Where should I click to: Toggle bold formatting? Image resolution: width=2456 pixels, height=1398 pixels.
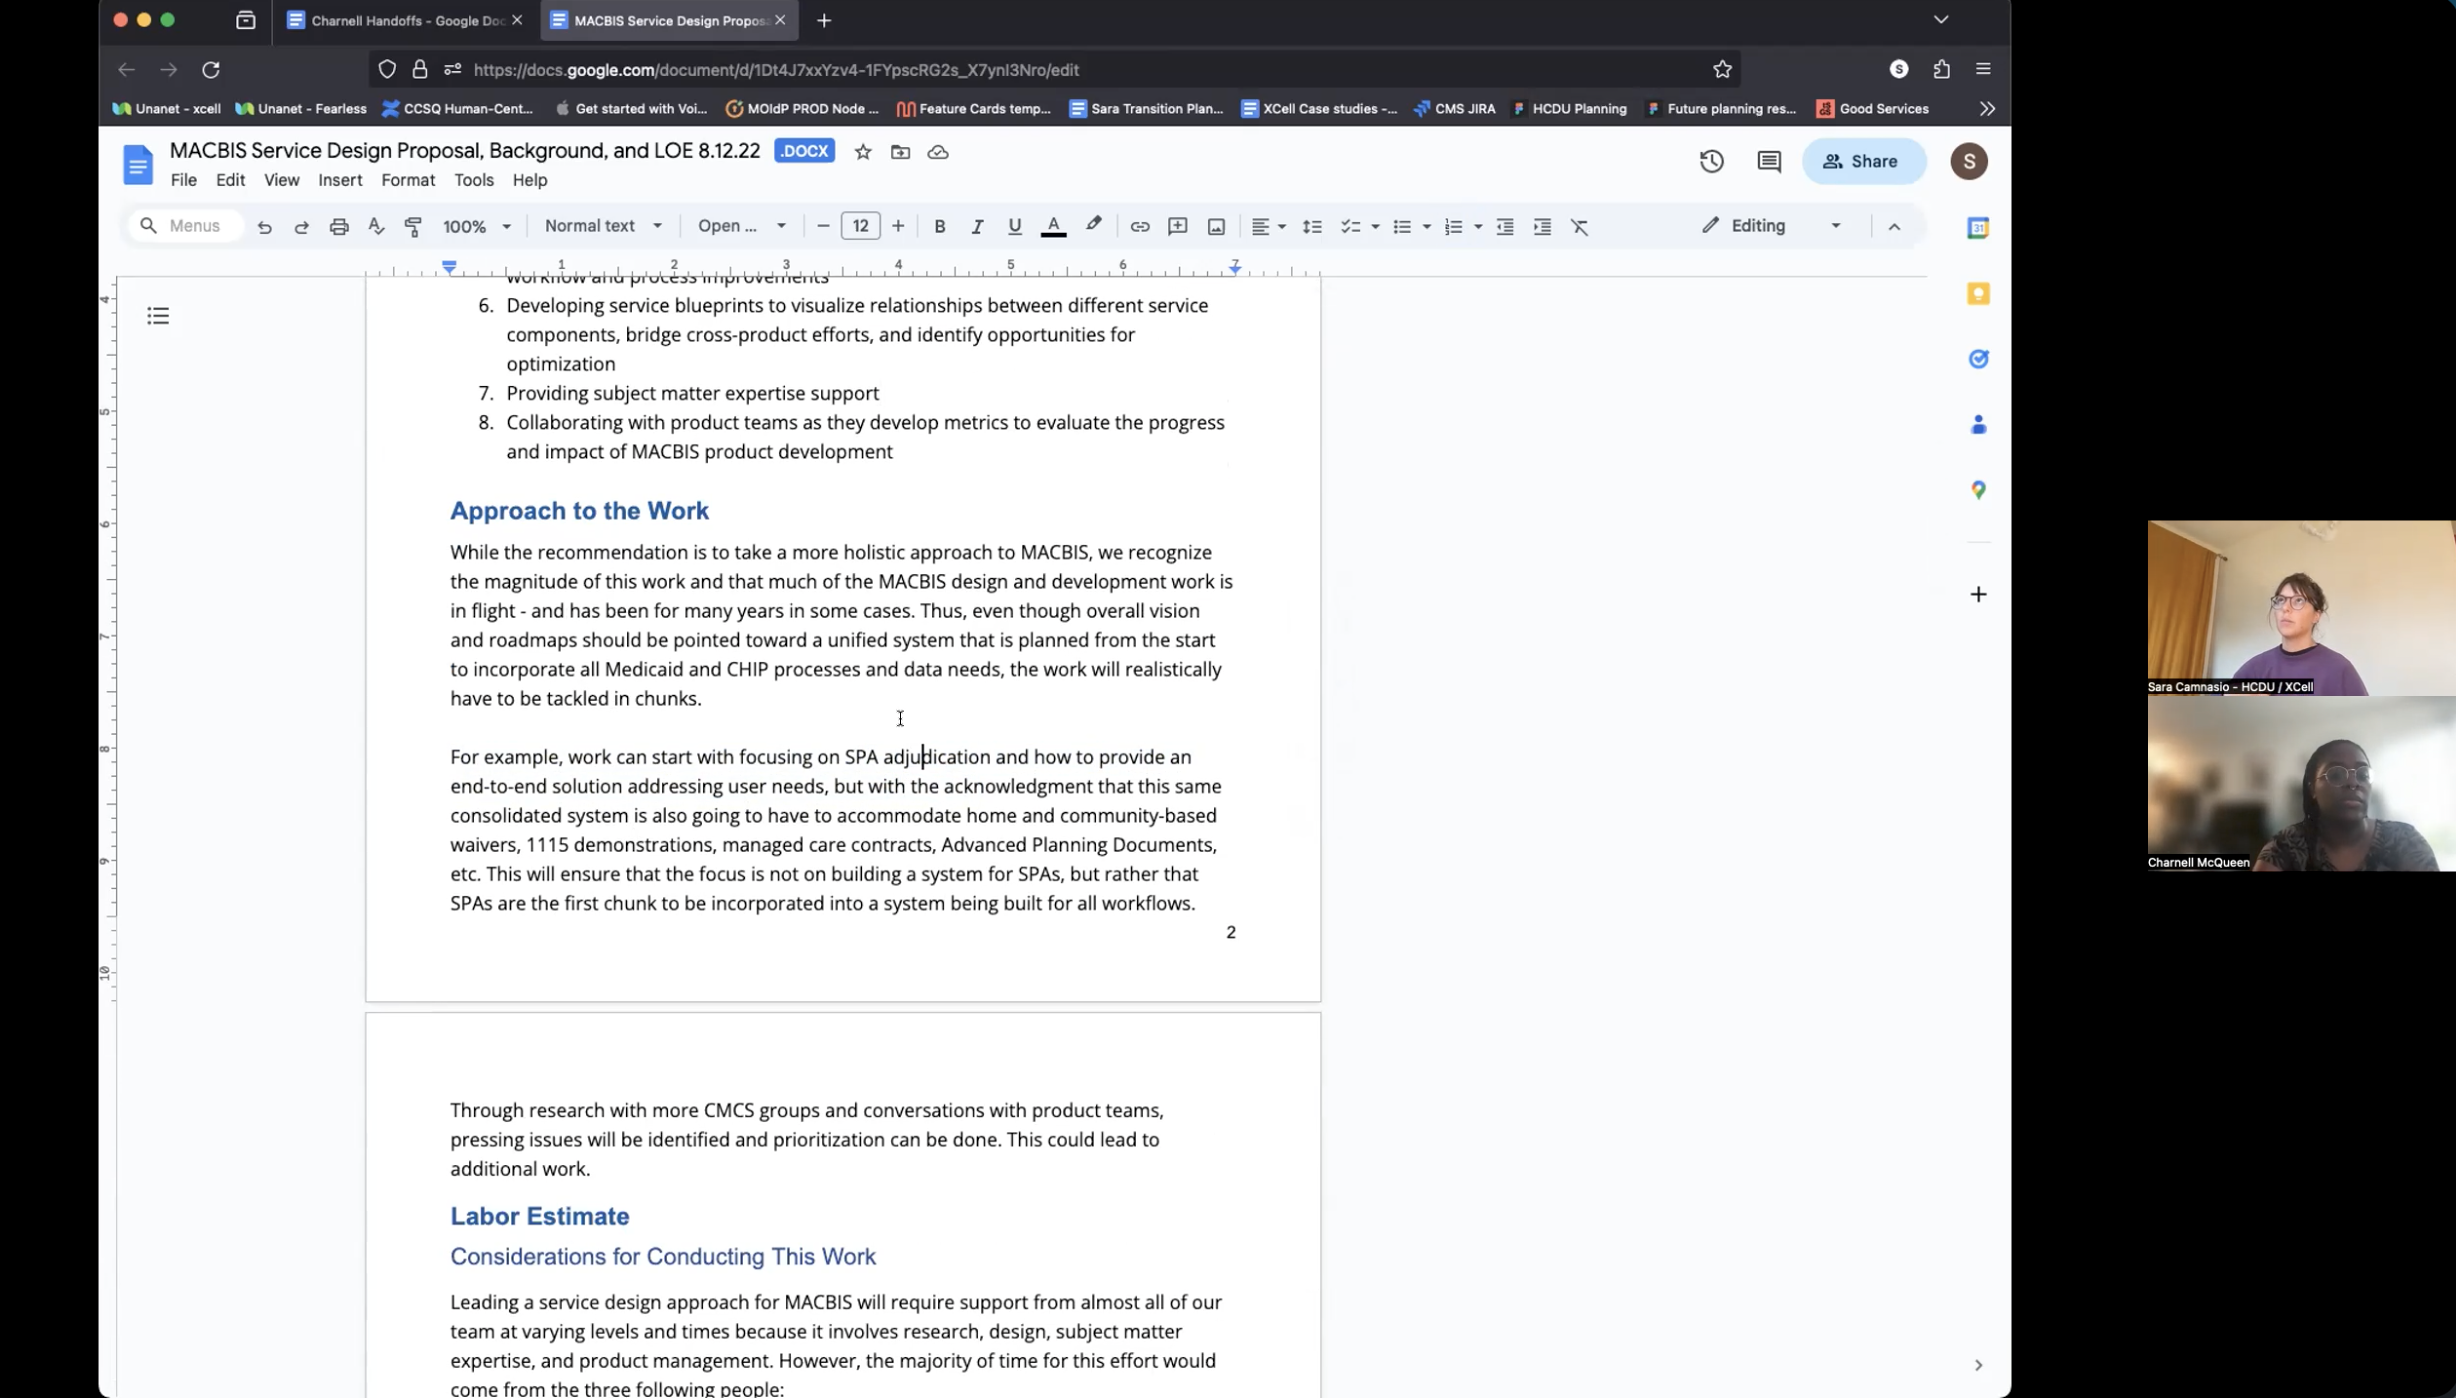(939, 226)
